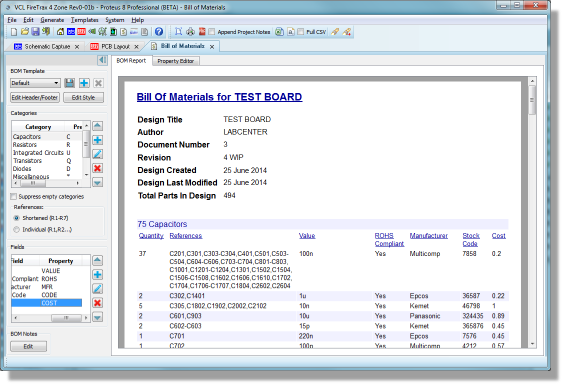Delete the BOM template with grey X
Image resolution: width=563 pixels, height=385 pixels.
click(x=98, y=83)
